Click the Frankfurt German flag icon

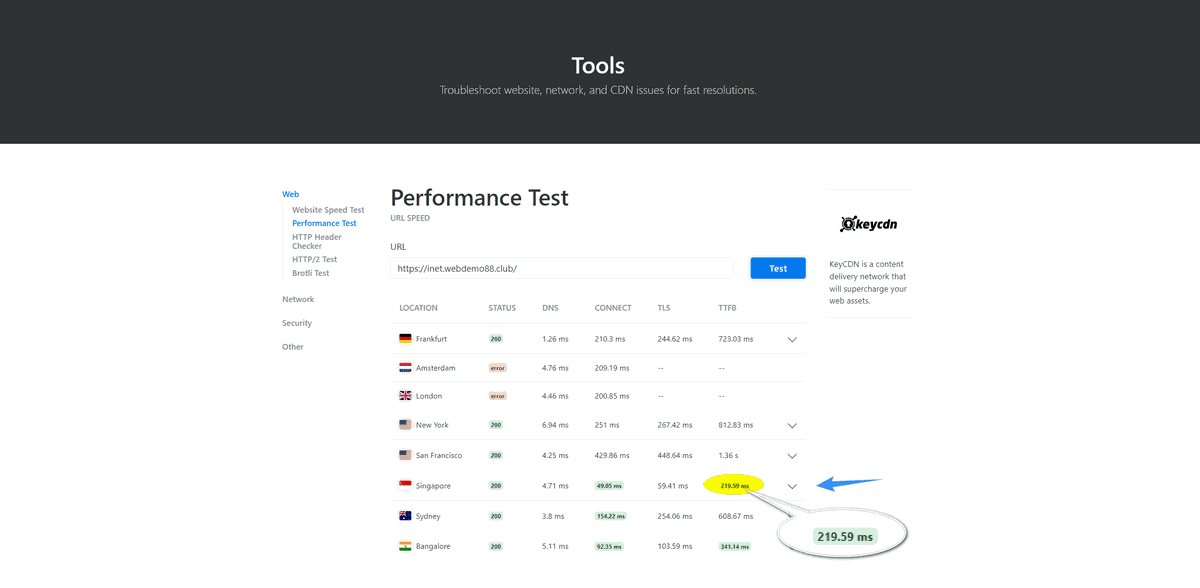coord(405,339)
